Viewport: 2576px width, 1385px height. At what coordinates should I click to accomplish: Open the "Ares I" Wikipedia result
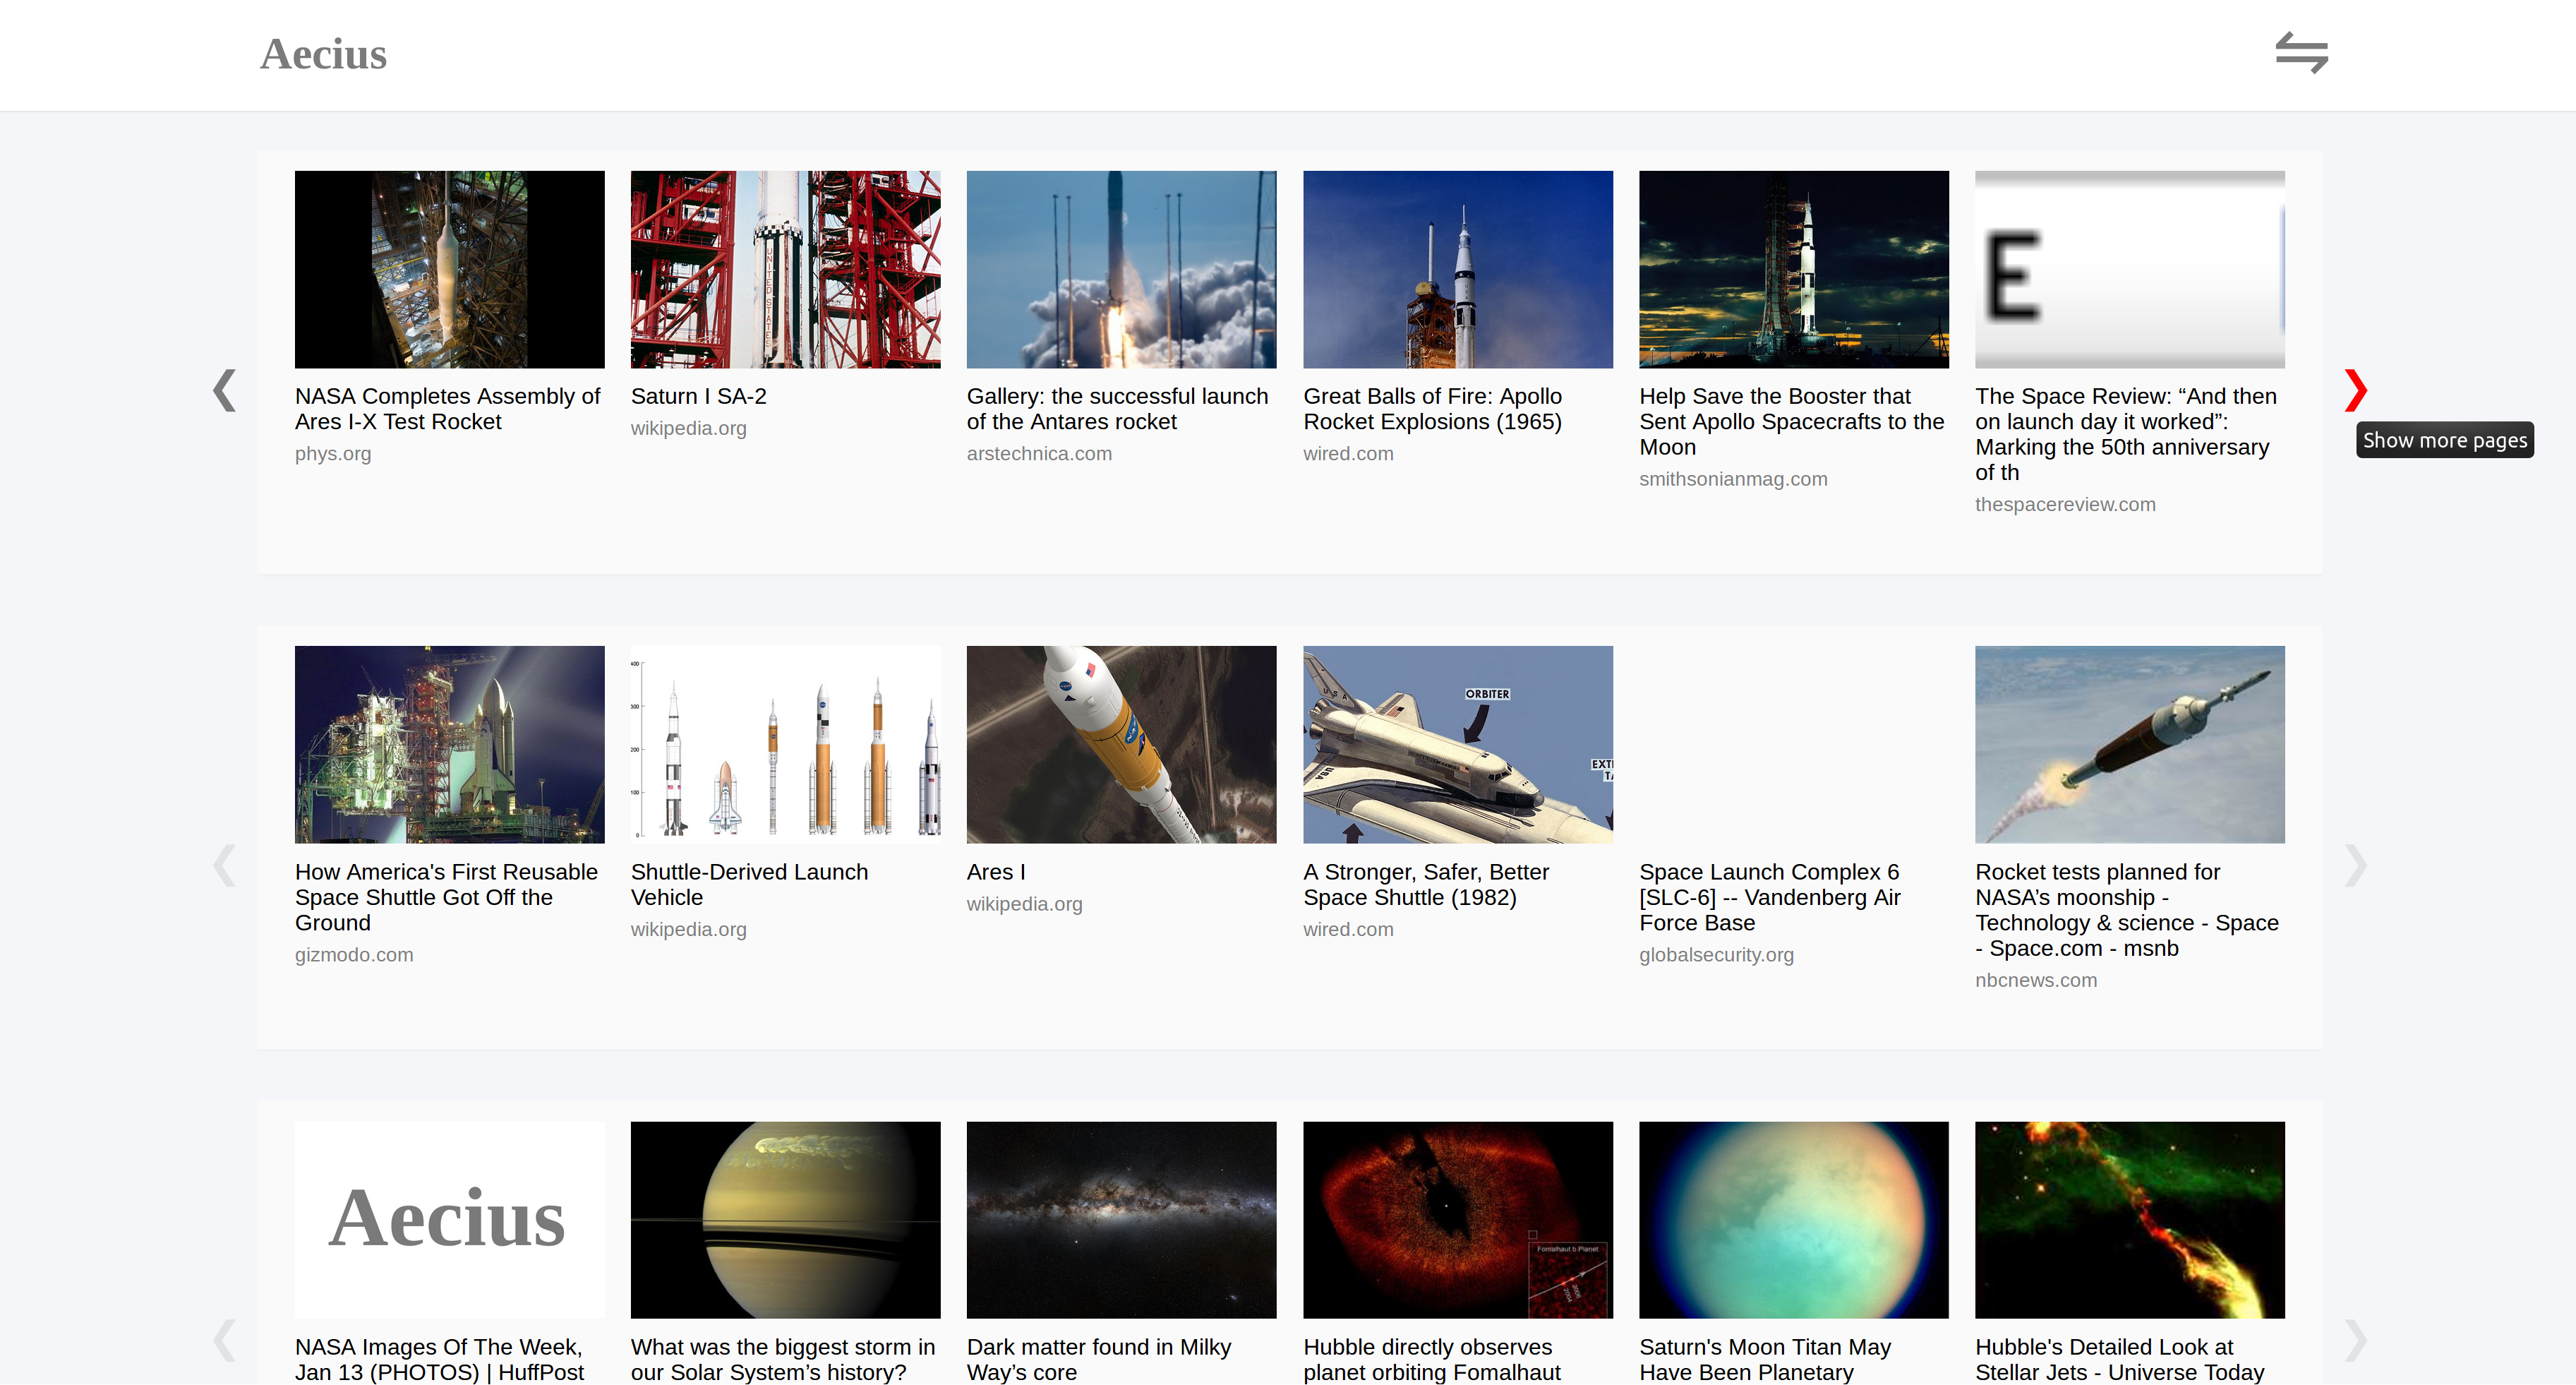[x=996, y=871]
